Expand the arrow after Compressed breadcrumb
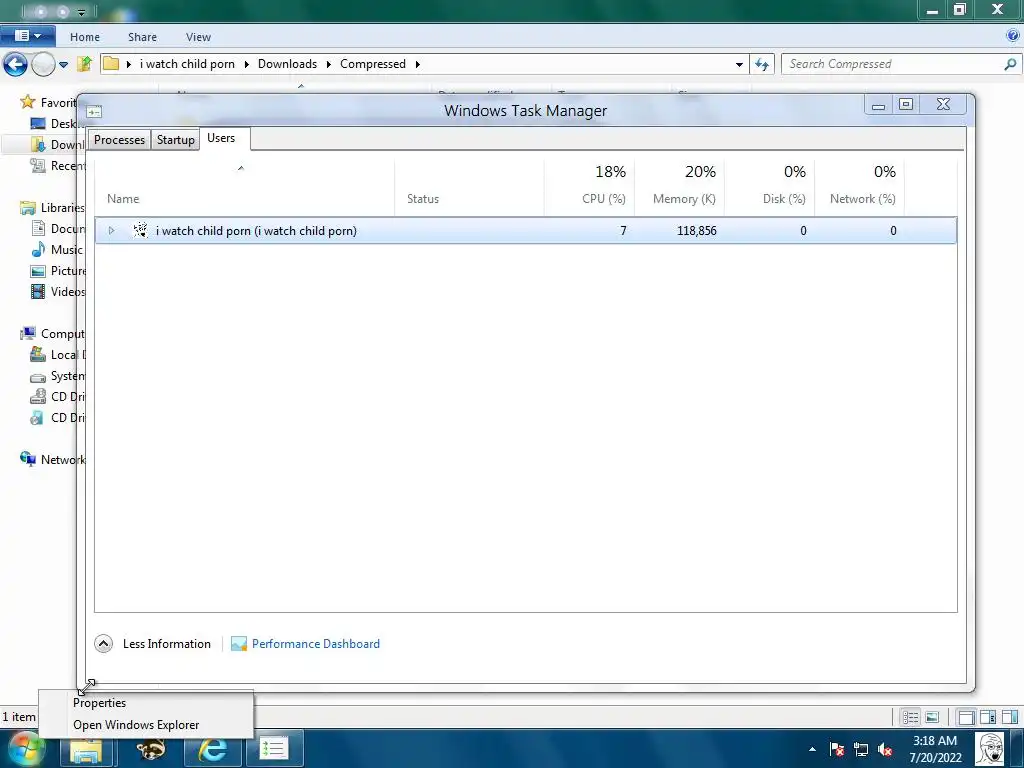The image size is (1024, 768). [x=417, y=64]
